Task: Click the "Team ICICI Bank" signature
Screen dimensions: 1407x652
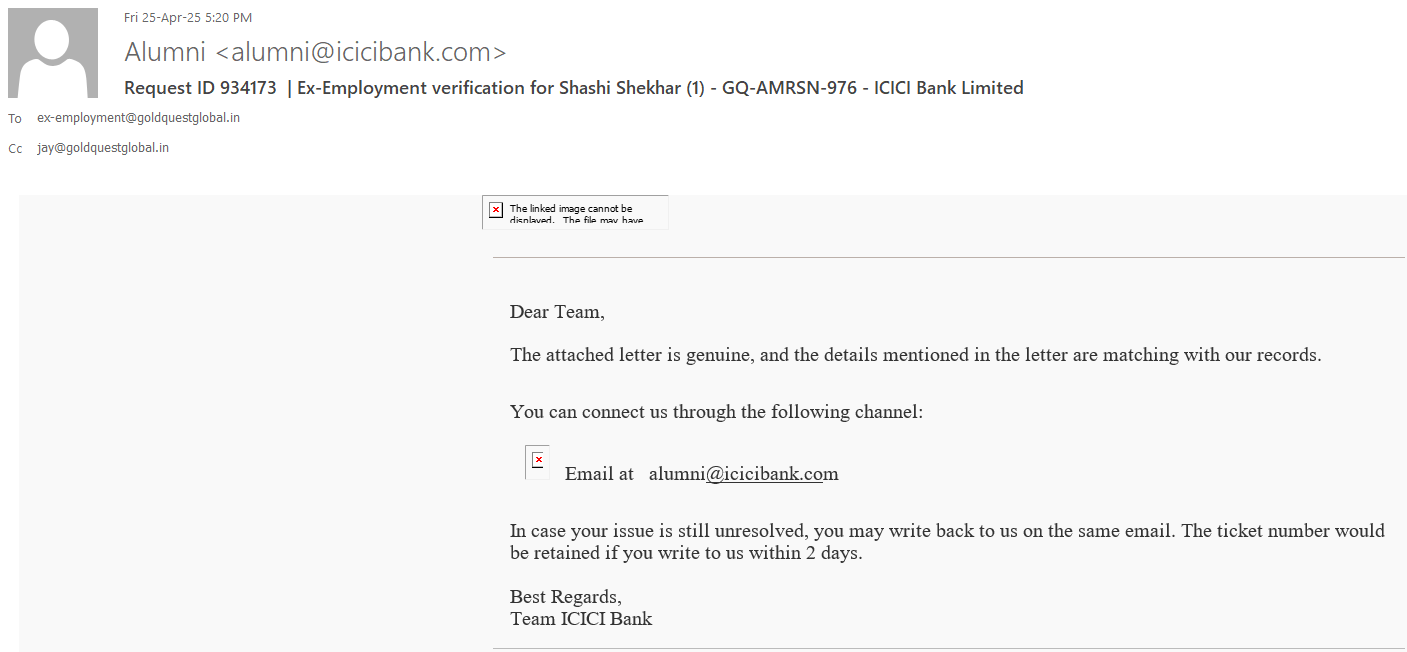Action: click(581, 619)
